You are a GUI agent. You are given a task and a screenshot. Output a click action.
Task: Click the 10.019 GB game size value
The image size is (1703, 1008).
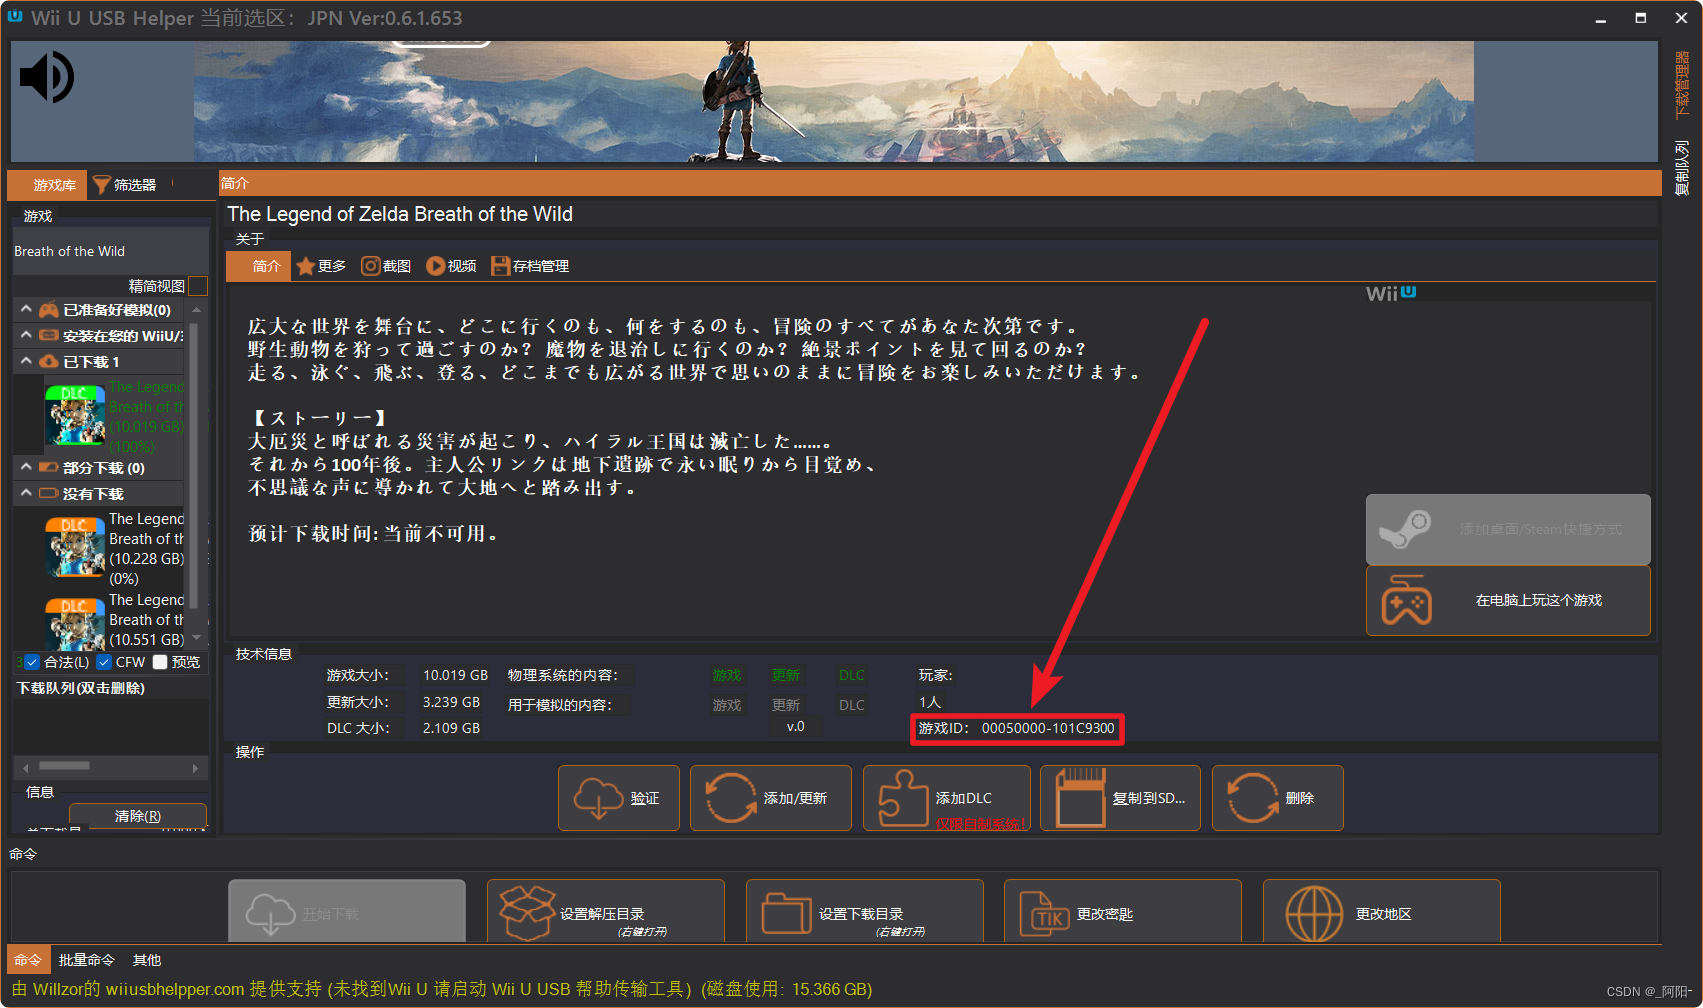[455, 675]
